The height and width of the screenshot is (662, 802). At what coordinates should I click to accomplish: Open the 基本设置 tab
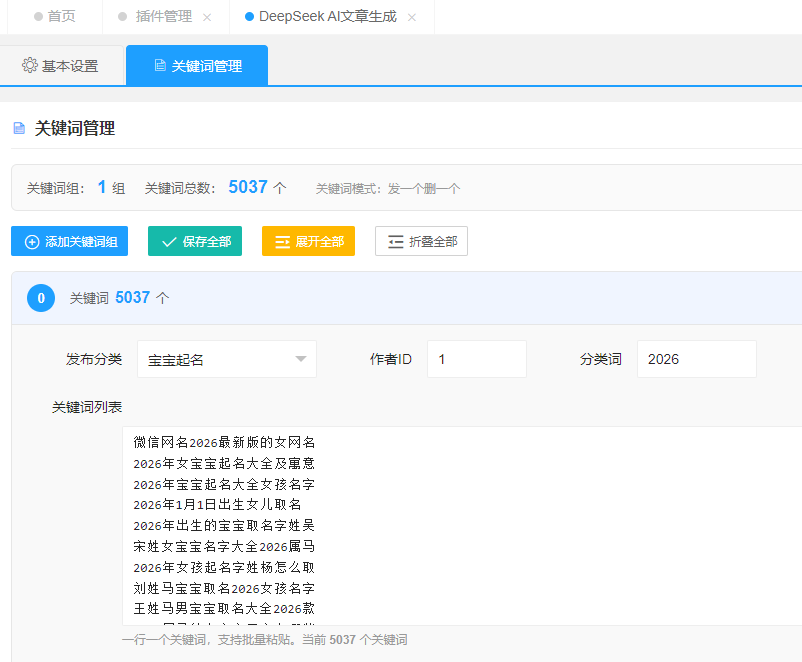pyautogui.click(x=62, y=66)
